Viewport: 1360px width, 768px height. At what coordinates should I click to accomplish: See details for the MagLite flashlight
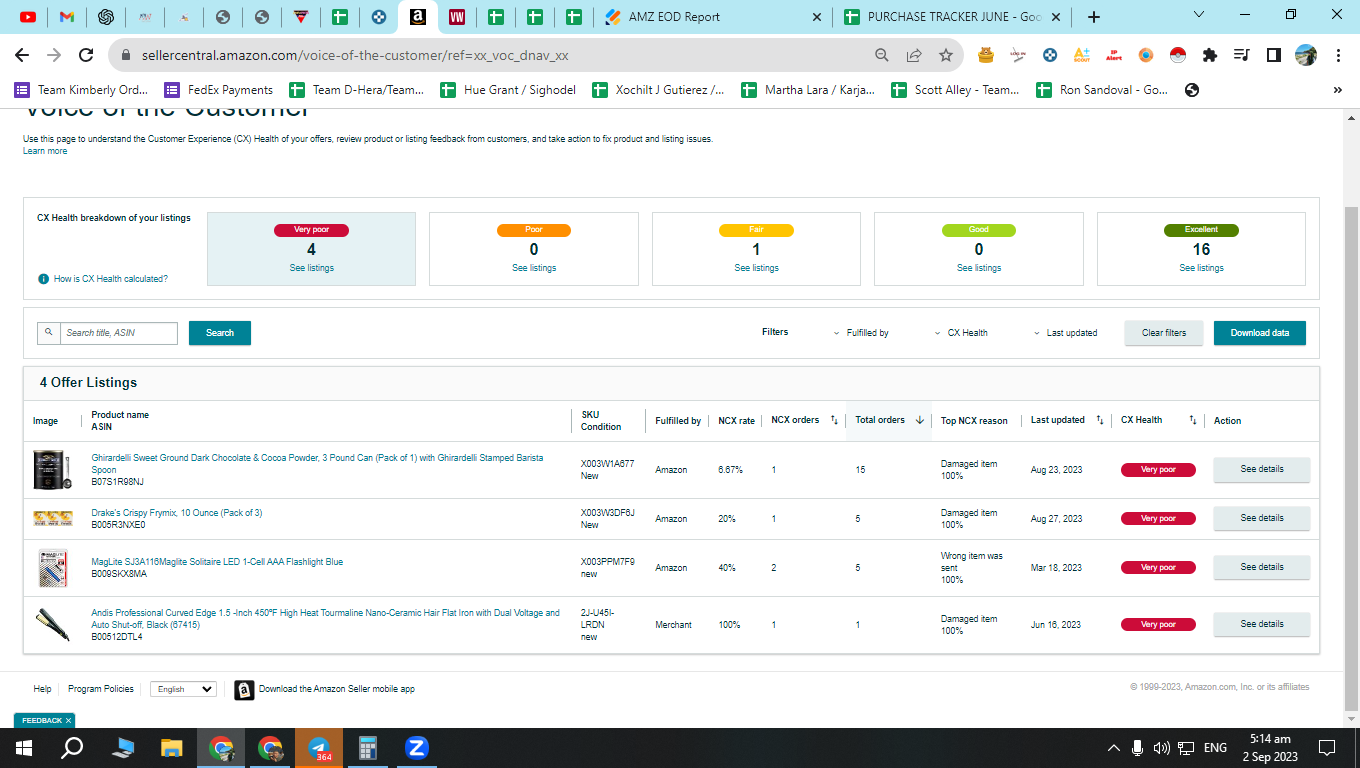pyautogui.click(x=1261, y=567)
